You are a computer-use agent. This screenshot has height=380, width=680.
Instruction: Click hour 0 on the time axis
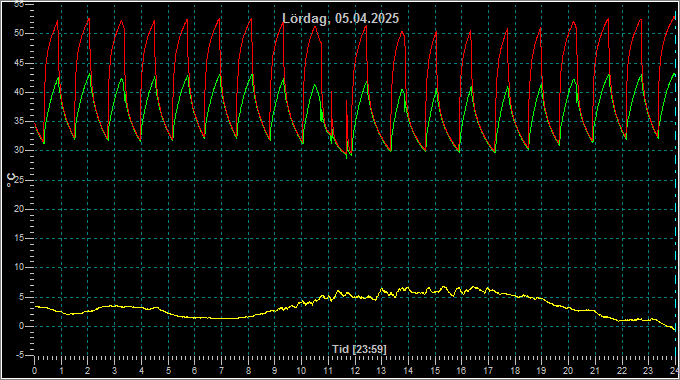35,371
